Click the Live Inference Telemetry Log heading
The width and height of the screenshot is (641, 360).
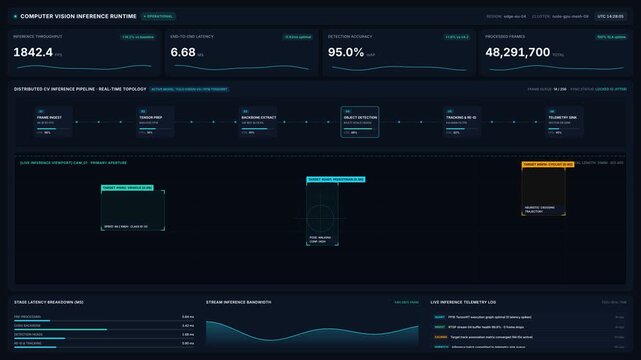click(463, 302)
